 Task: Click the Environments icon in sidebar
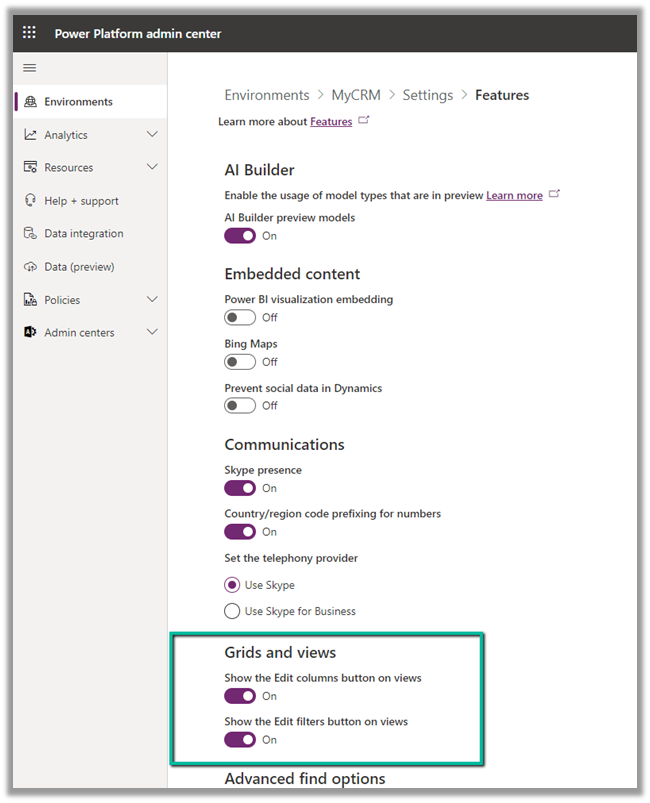pyautogui.click(x=31, y=102)
